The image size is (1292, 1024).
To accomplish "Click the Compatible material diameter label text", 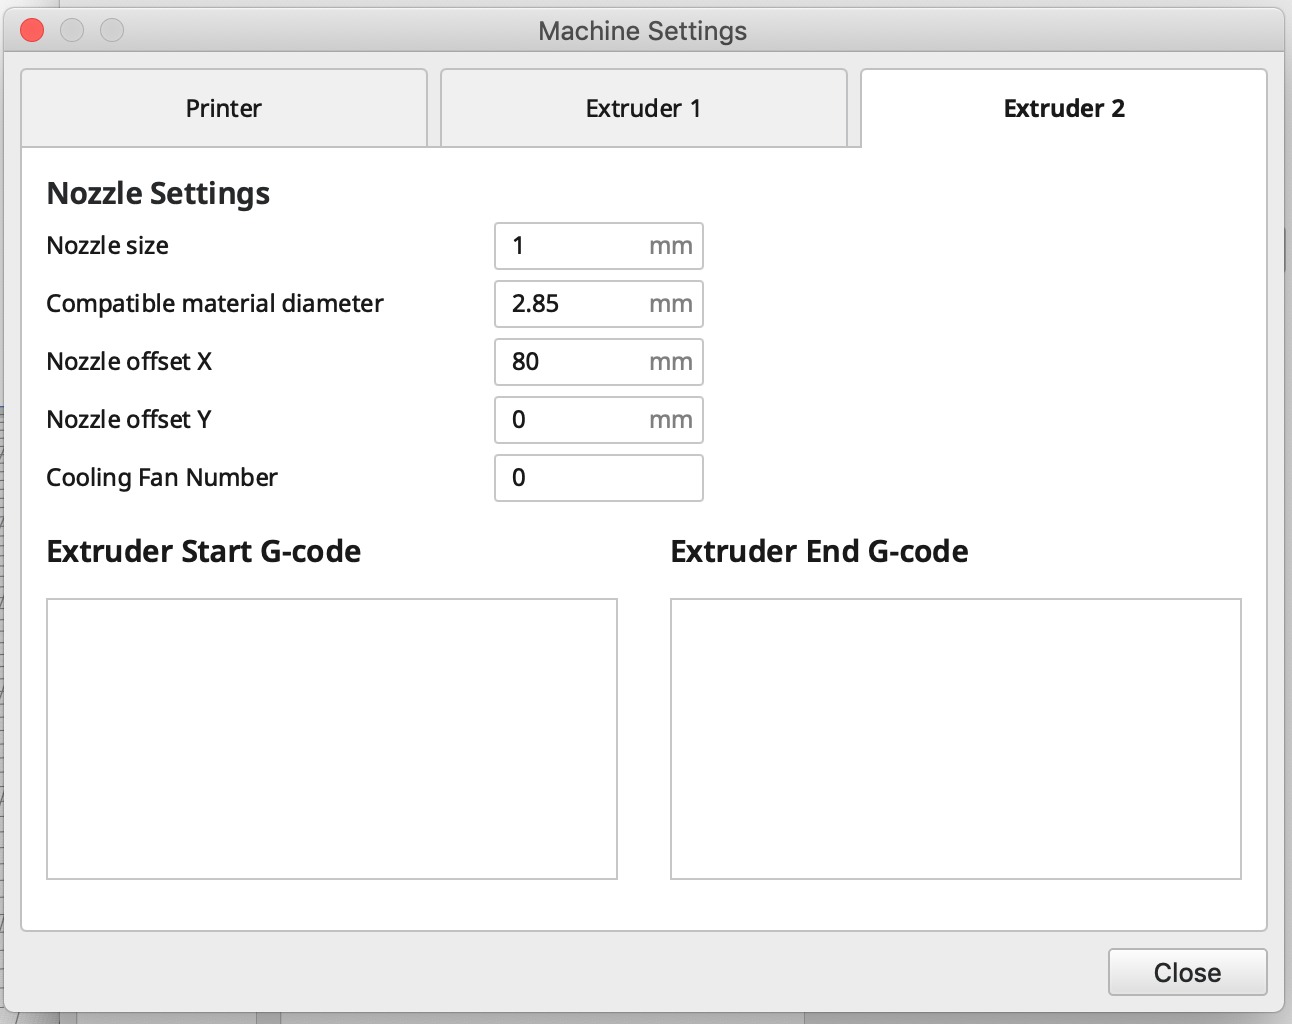I will click(215, 304).
